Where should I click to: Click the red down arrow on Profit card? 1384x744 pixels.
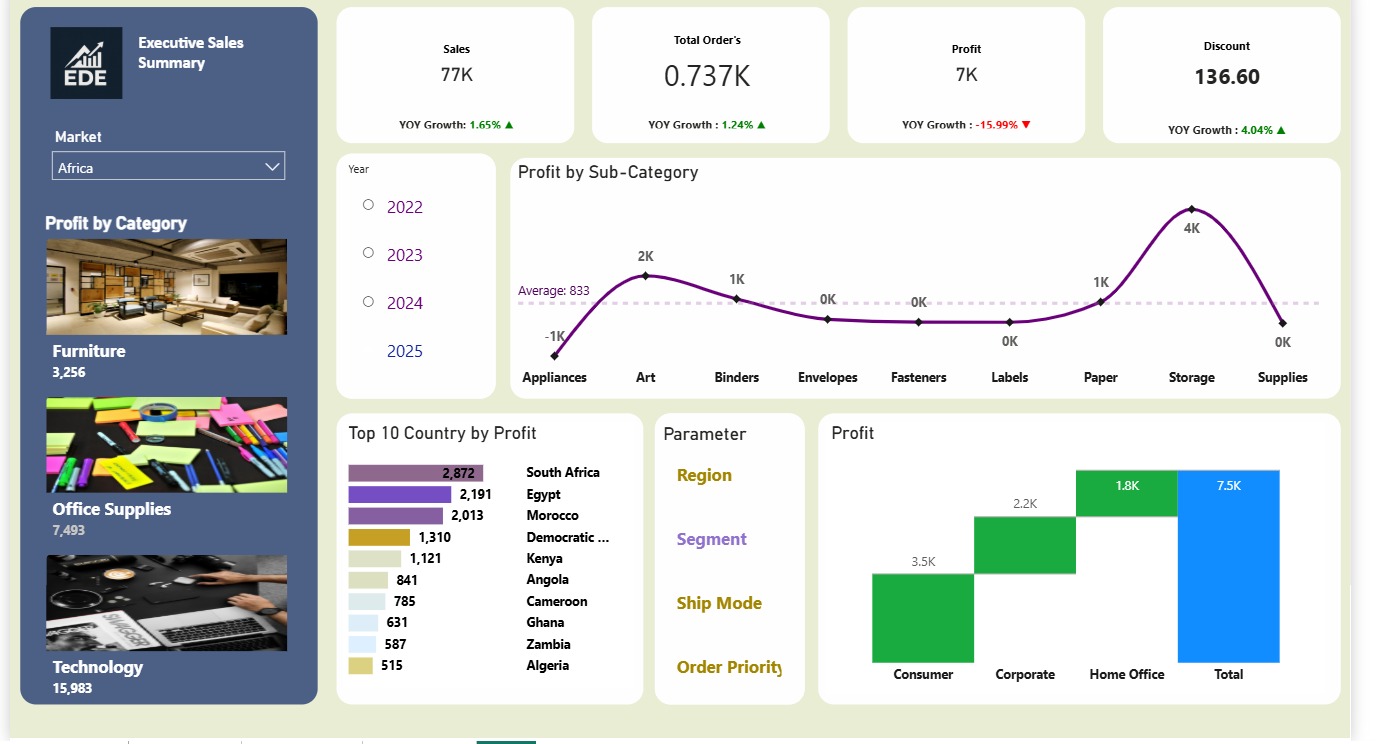click(1026, 125)
